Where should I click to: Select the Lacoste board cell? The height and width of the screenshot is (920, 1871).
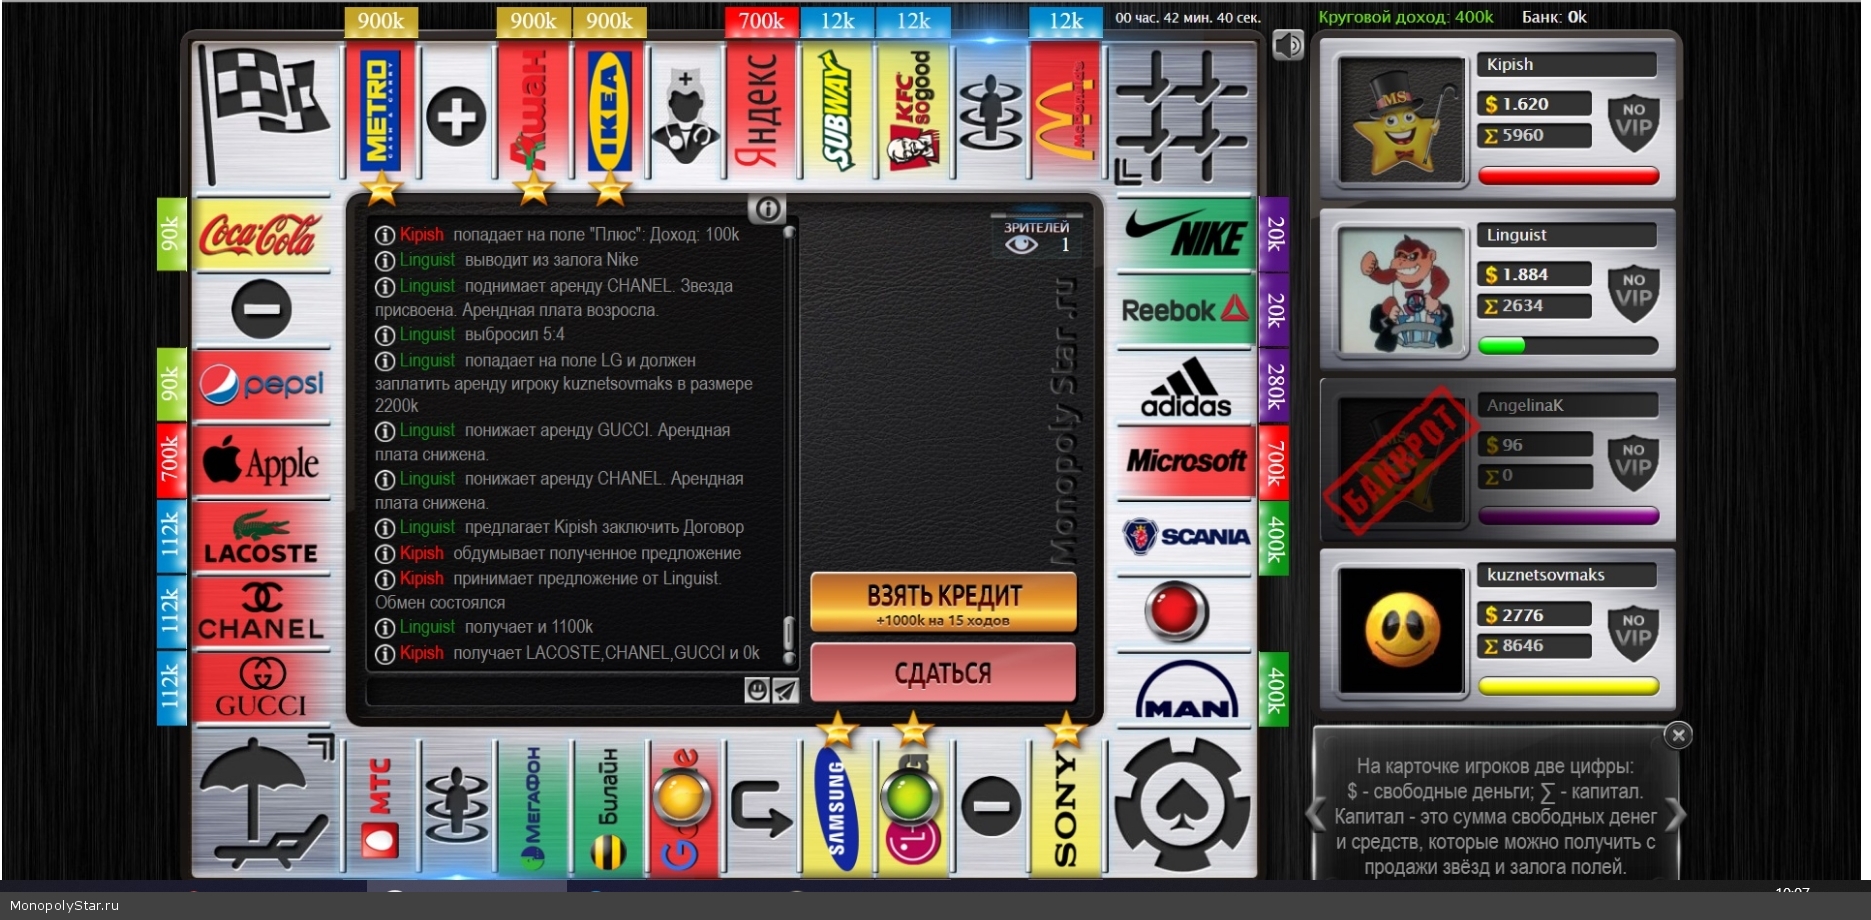261,537
